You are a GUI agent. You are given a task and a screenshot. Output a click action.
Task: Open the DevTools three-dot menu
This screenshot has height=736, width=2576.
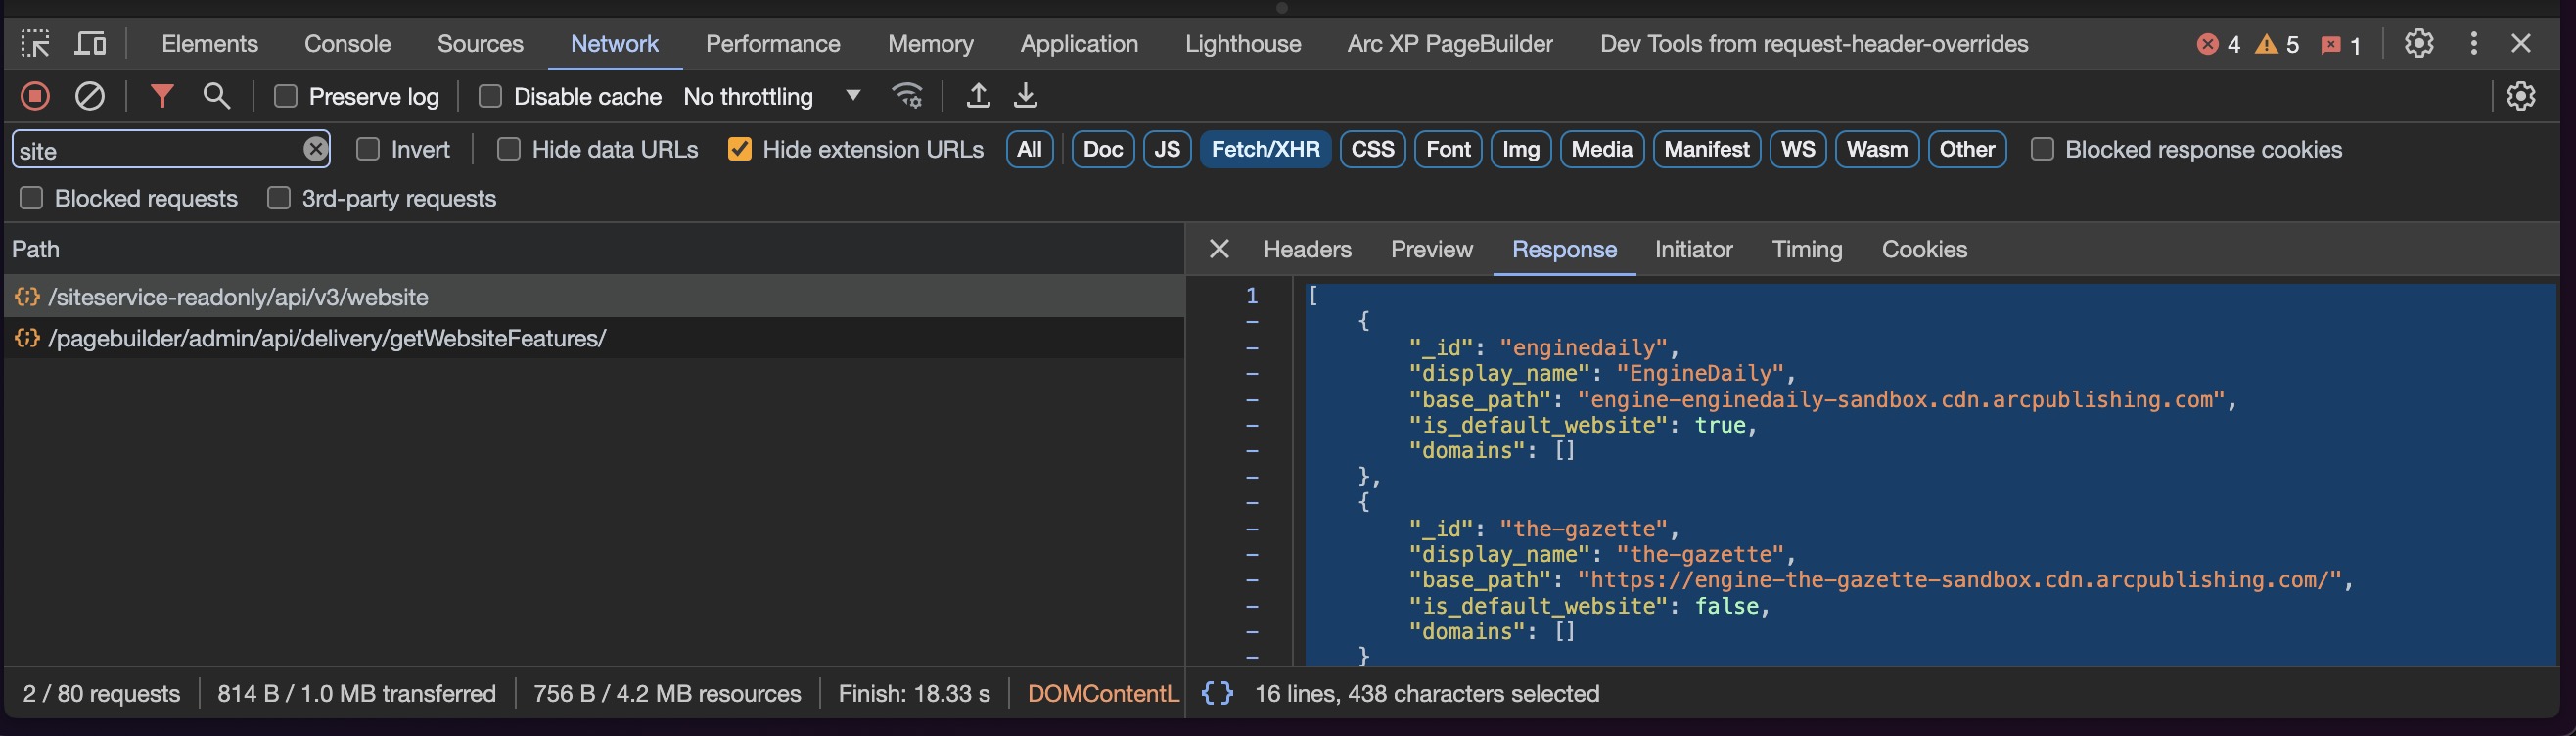coord(2474,43)
